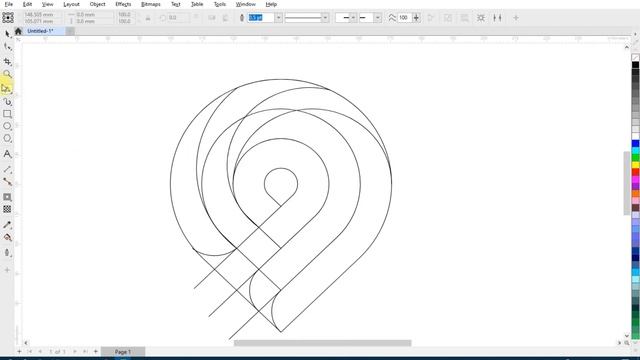Viewport: 640px width, 360px height.
Task: Pick the magenta swatch in palette
Action: (636, 179)
